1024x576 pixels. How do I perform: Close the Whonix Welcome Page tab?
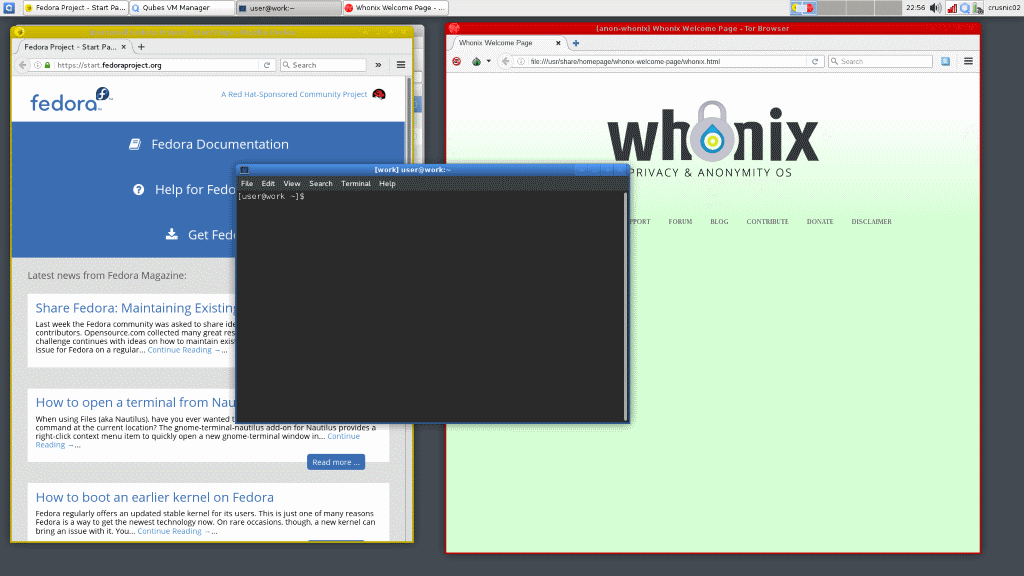[x=558, y=43]
